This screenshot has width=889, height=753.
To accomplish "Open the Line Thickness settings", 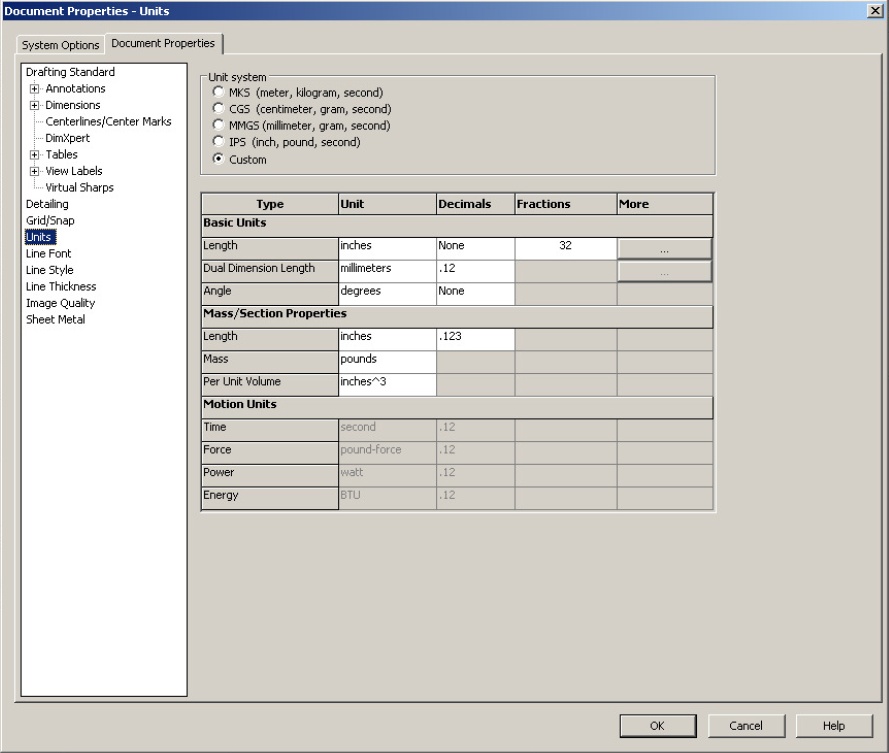I will coord(61,286).
